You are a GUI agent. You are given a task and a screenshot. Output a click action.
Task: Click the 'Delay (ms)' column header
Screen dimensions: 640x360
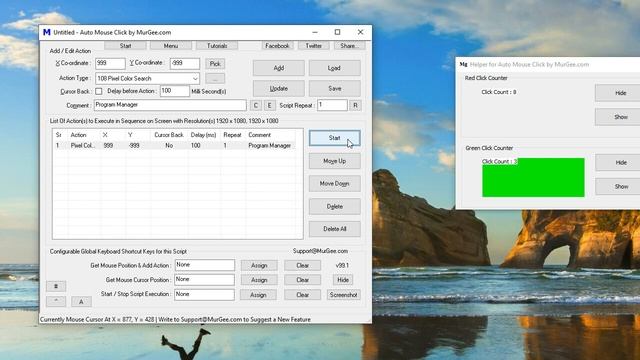click(204, 135)
